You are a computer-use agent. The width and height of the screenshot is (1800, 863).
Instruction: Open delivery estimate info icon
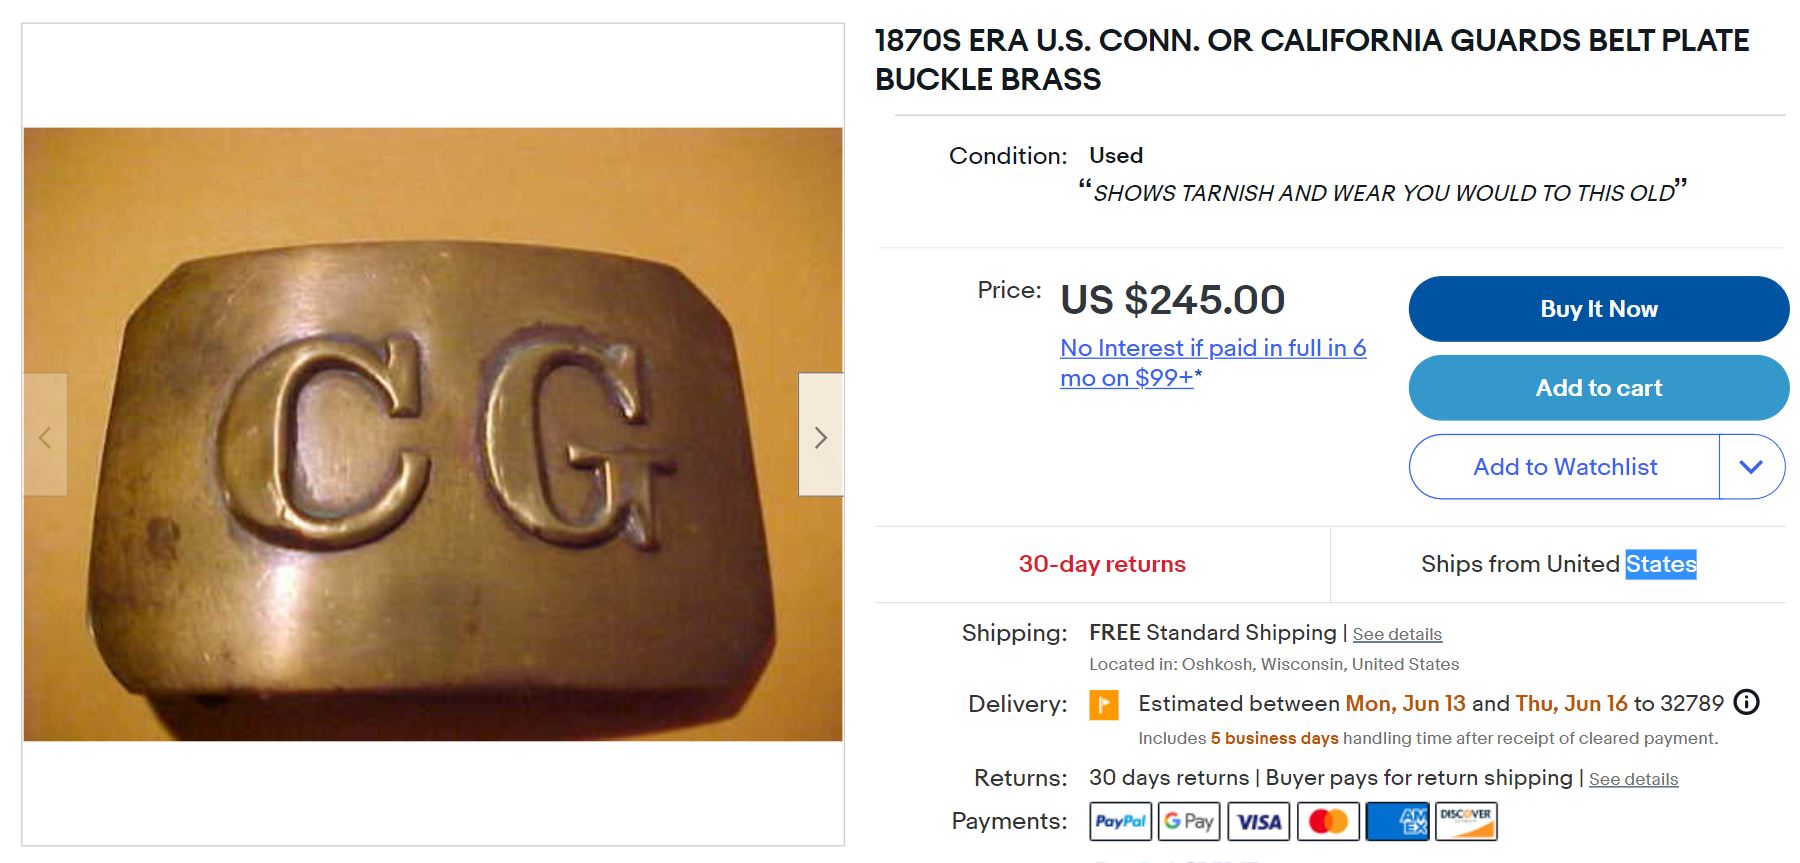tap(1746, 702)
